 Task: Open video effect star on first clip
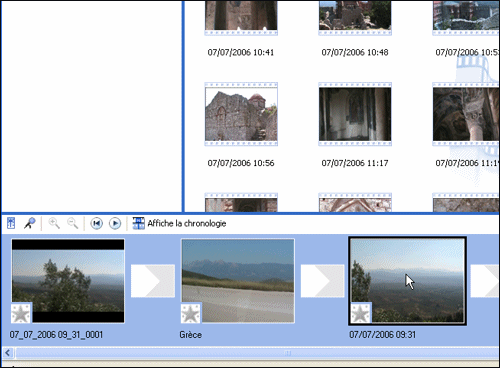click(21, 313)
